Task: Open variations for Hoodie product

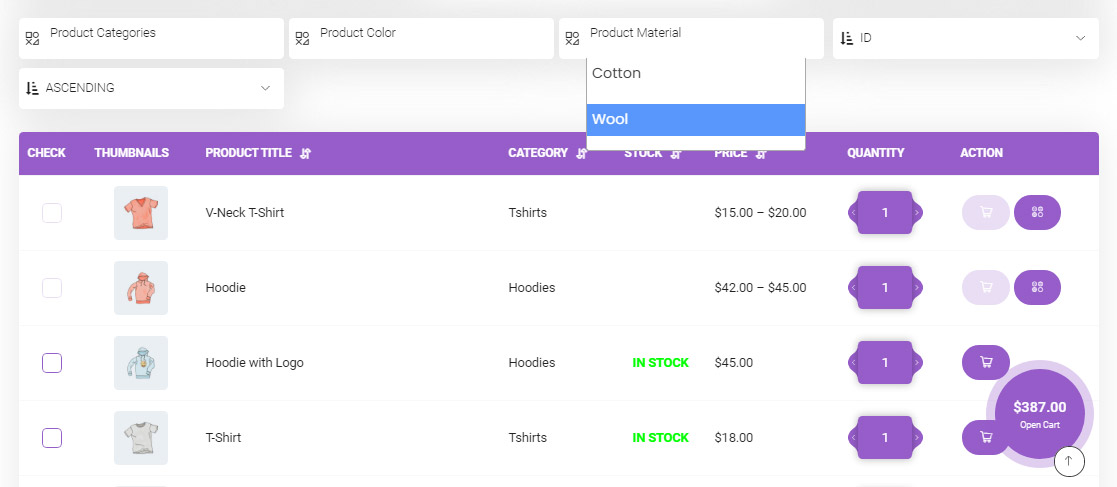Action: 1037,288
